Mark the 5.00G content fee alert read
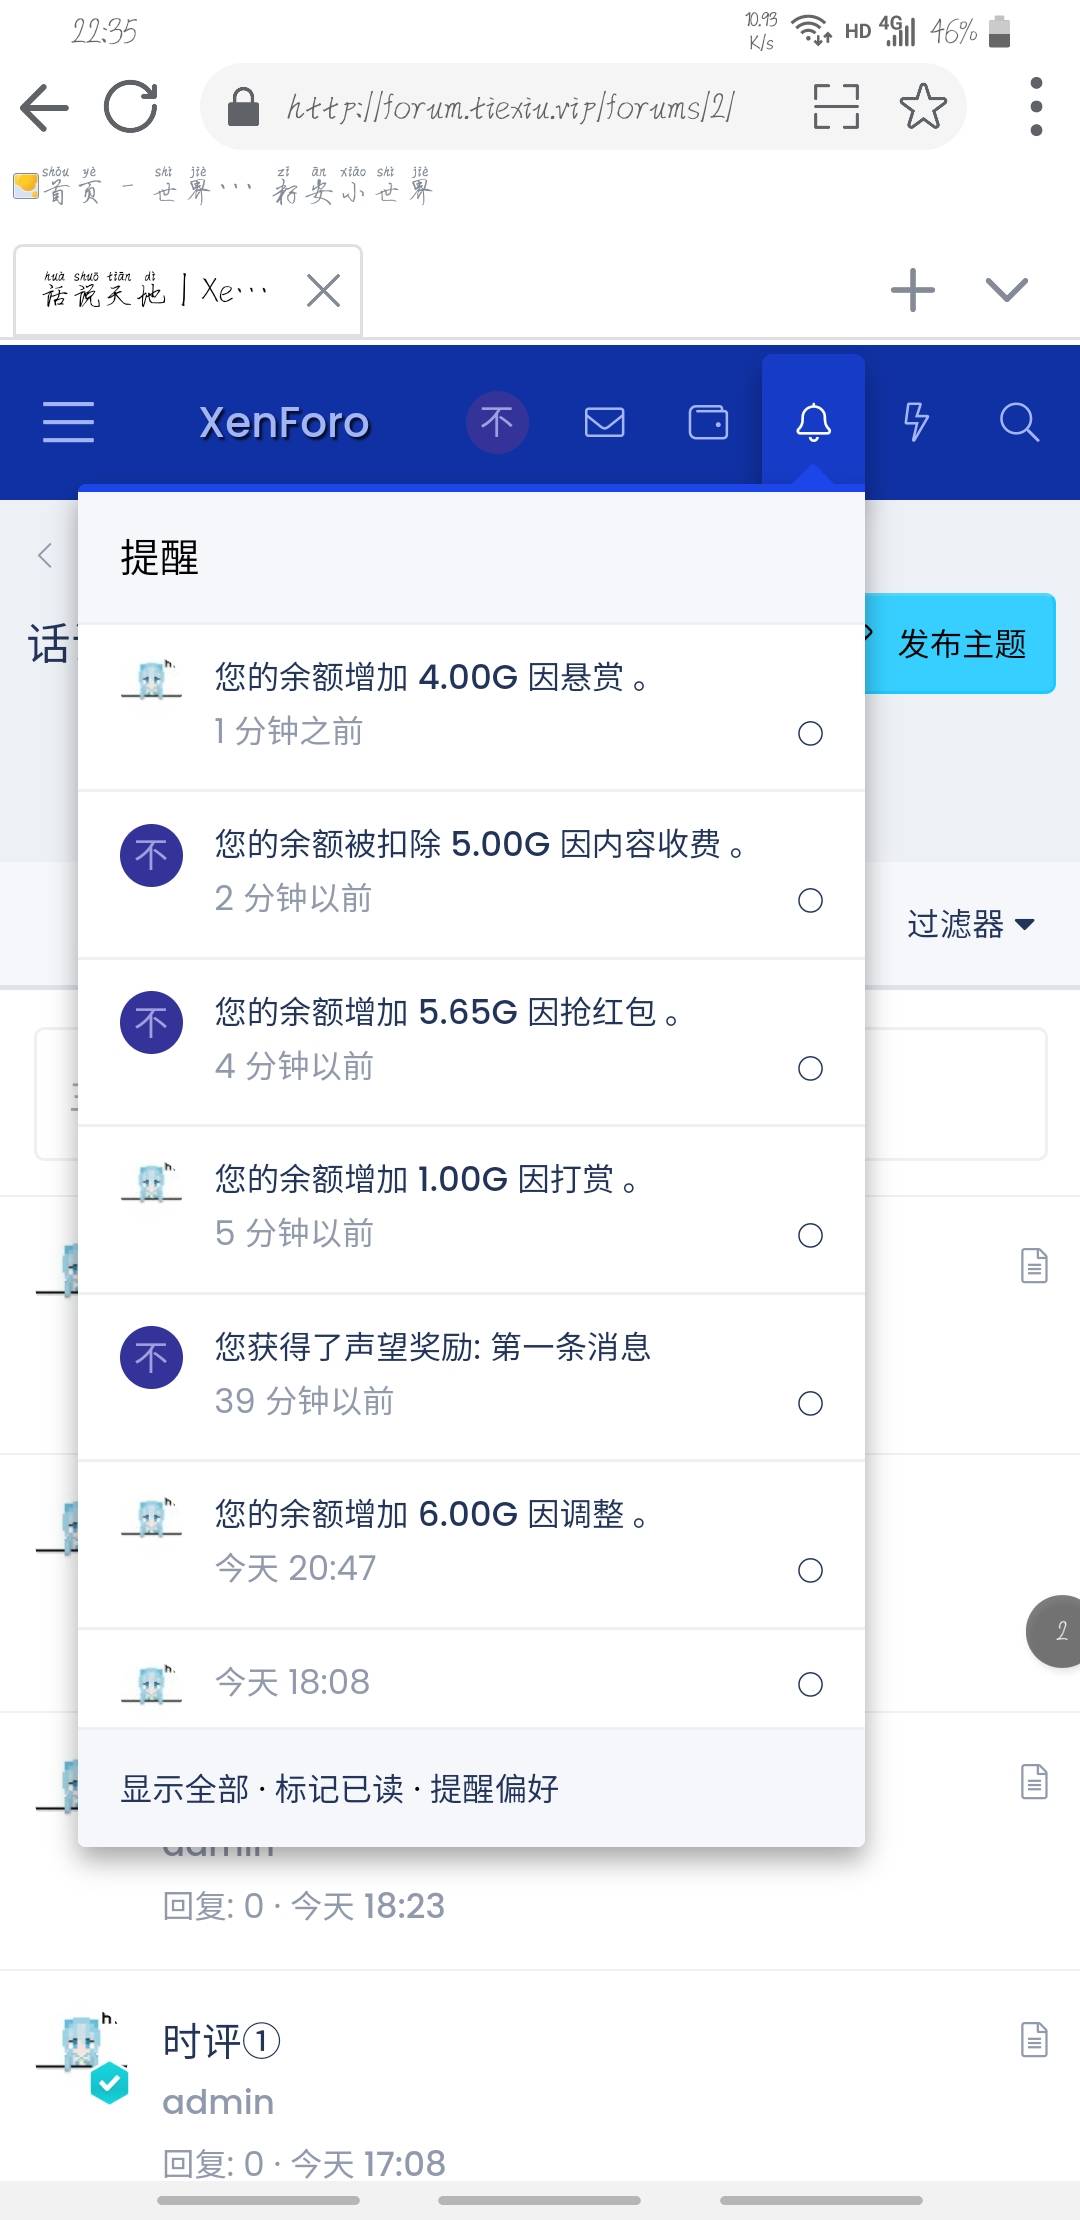Screen dimensions: 1080x2220 [810, 901]
